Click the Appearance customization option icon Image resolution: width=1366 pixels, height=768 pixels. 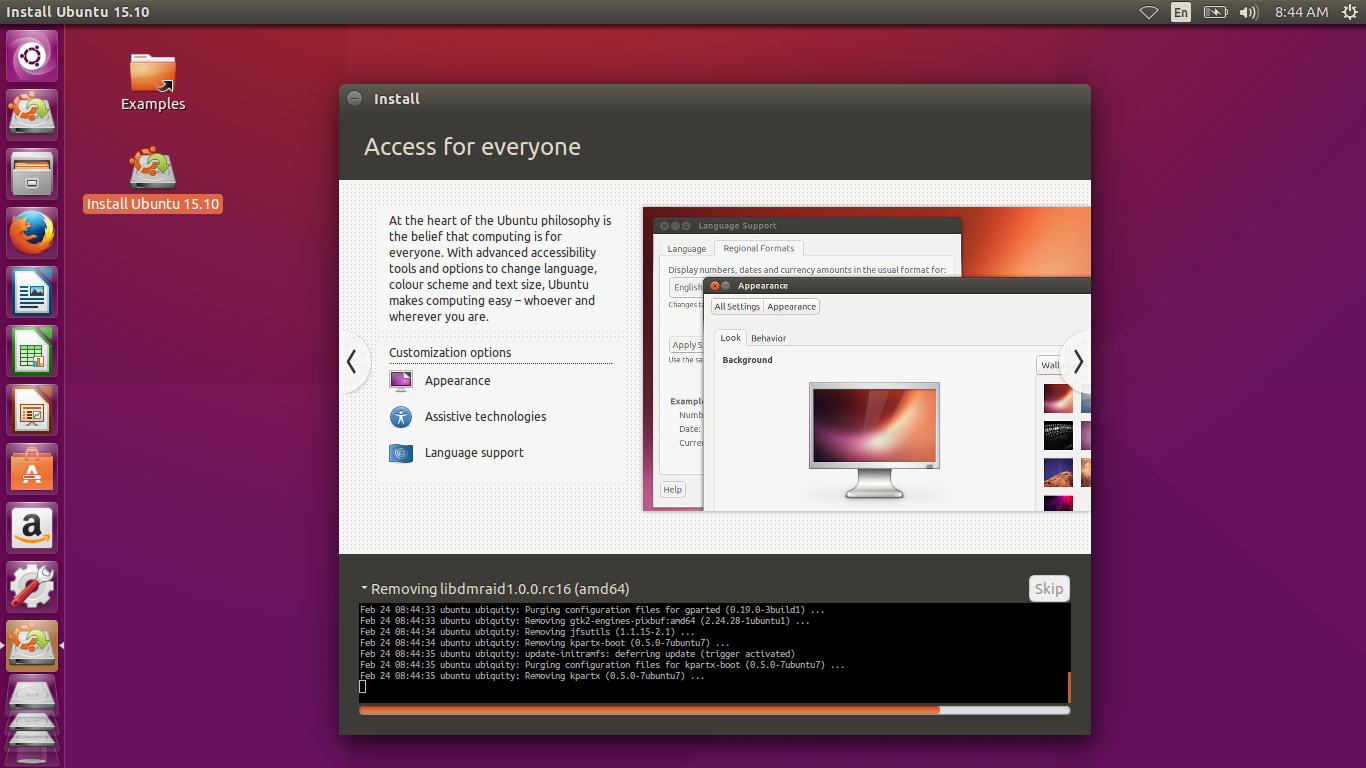coord(400,381)
